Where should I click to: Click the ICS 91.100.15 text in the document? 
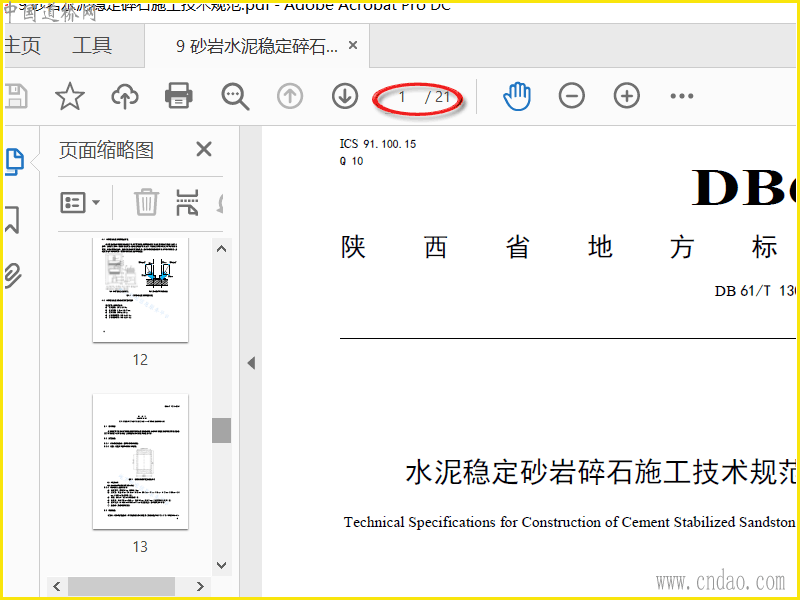pos(378,144)
